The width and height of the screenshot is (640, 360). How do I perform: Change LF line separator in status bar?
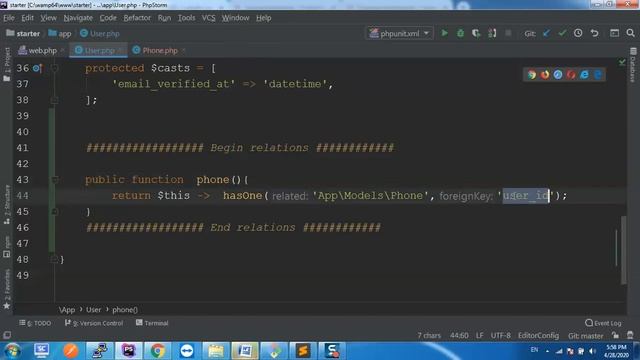[x=480, y=336]
